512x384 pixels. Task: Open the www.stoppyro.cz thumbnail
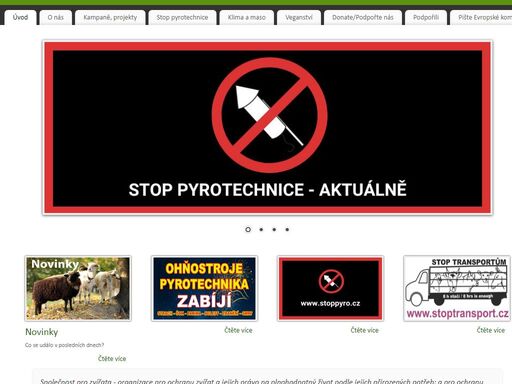tap(331, 288)
